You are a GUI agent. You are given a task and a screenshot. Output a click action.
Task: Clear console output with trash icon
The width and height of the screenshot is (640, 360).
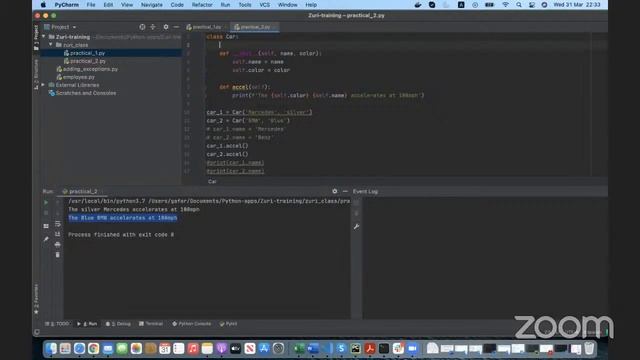tap(58, 255)
